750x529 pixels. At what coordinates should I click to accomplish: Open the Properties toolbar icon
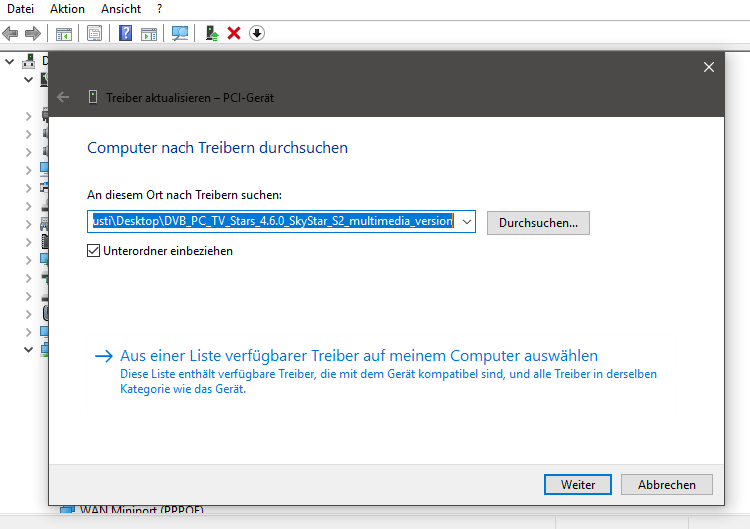(x=94, y=33)
